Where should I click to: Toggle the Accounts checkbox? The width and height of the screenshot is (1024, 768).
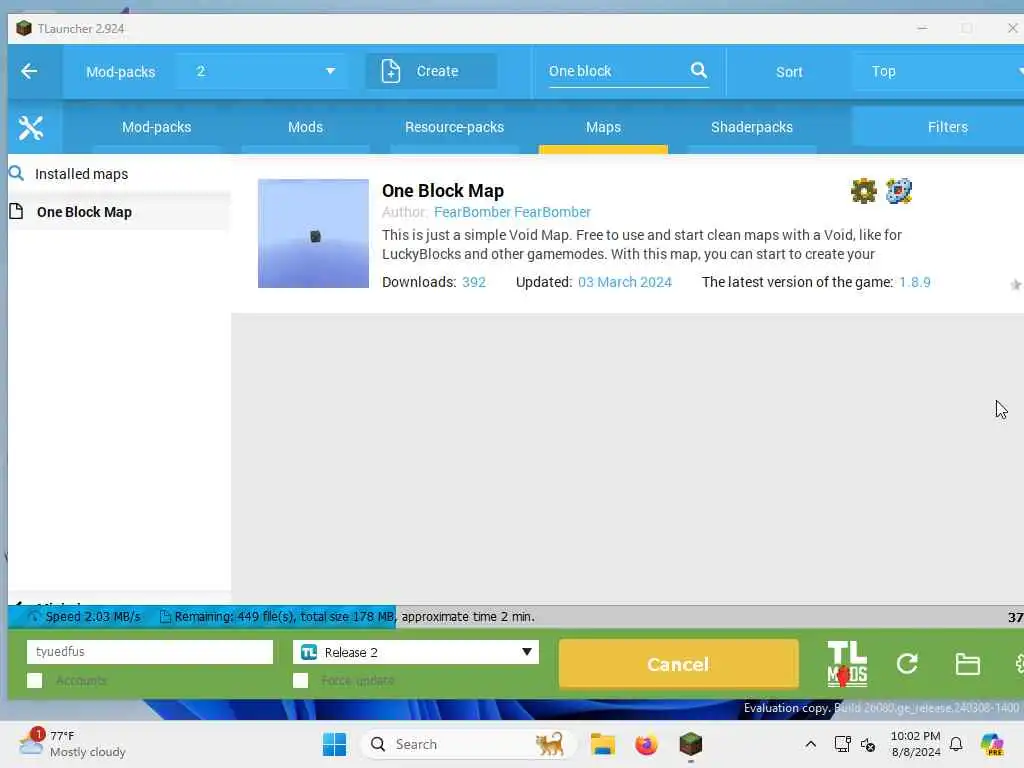pos(35,680)
